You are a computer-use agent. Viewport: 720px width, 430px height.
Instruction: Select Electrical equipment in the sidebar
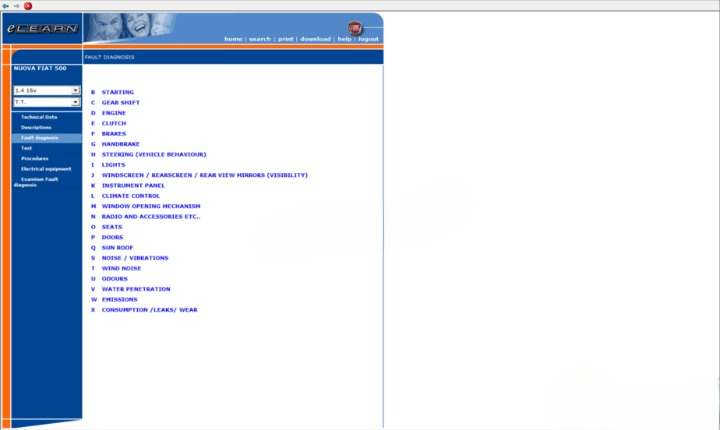pyautogui.click(x=45, y=169)
